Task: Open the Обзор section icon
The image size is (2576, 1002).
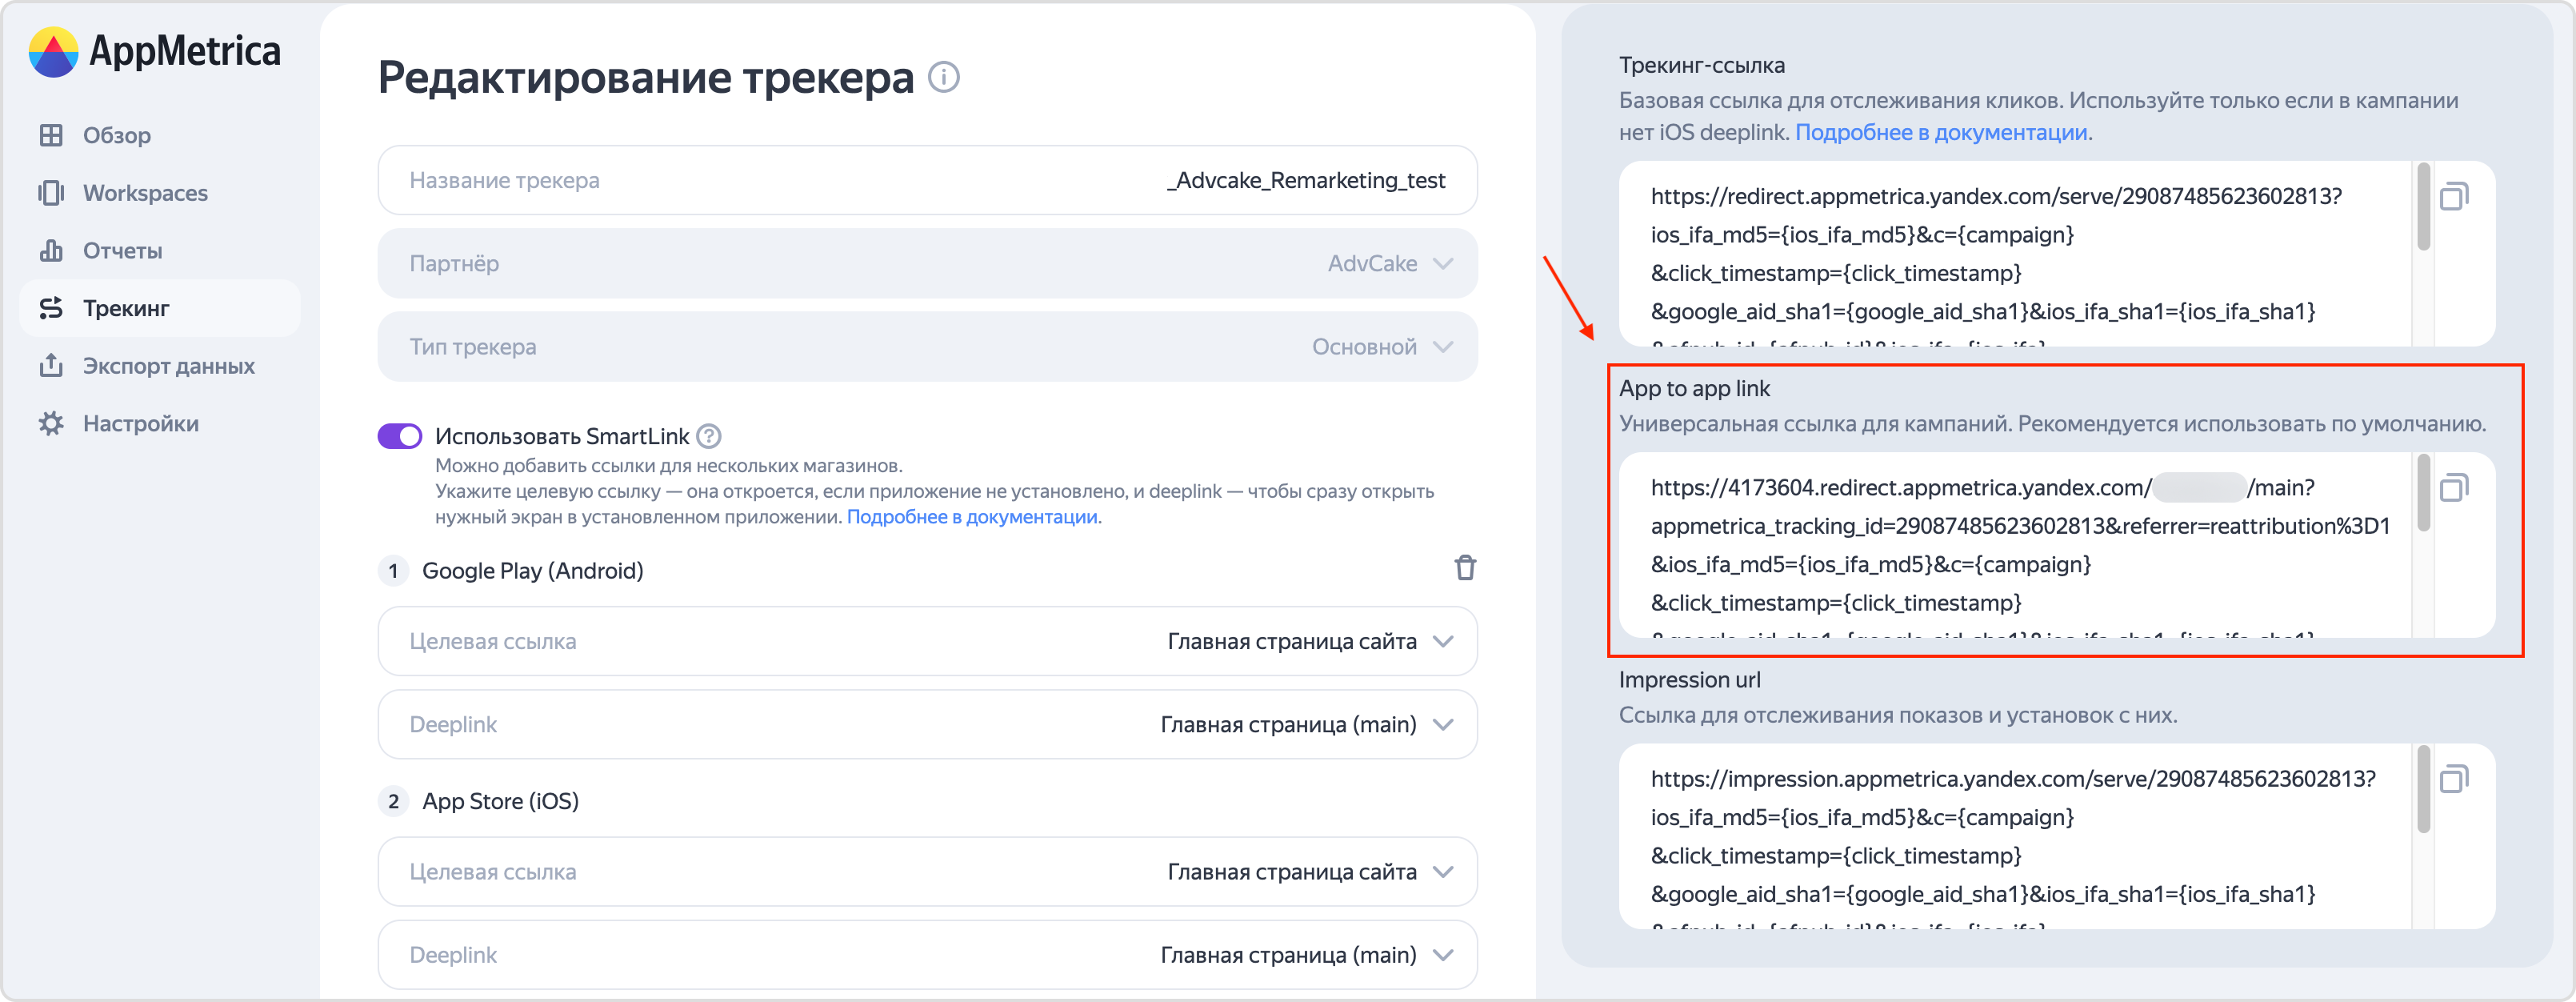Action: [51, 135]
